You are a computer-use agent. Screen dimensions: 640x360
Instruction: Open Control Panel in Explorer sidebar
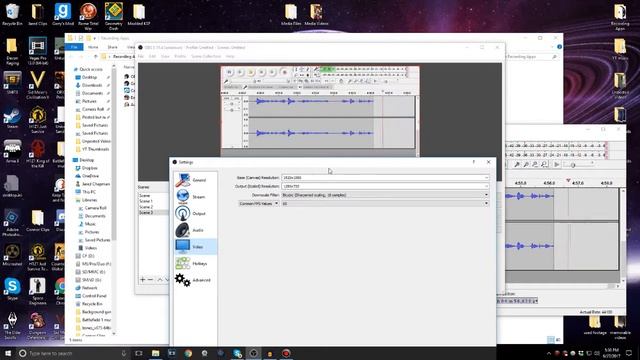point(91,296)
